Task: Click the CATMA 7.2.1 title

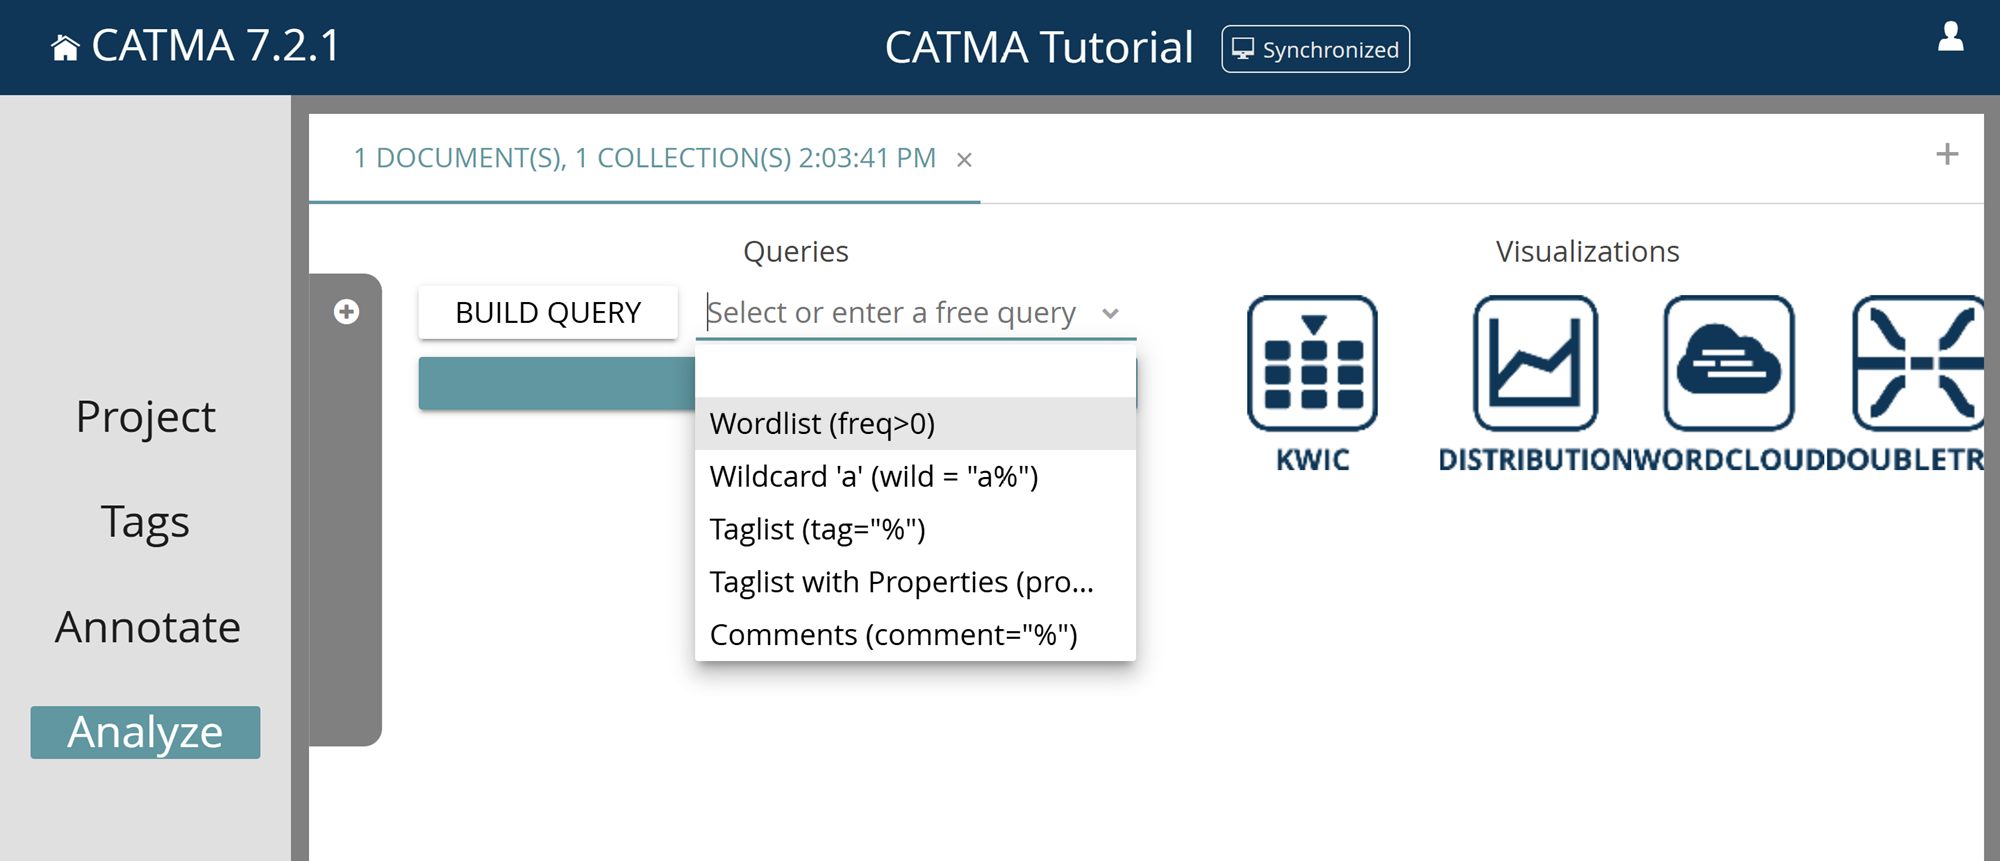Action: (x=216, y=46)
